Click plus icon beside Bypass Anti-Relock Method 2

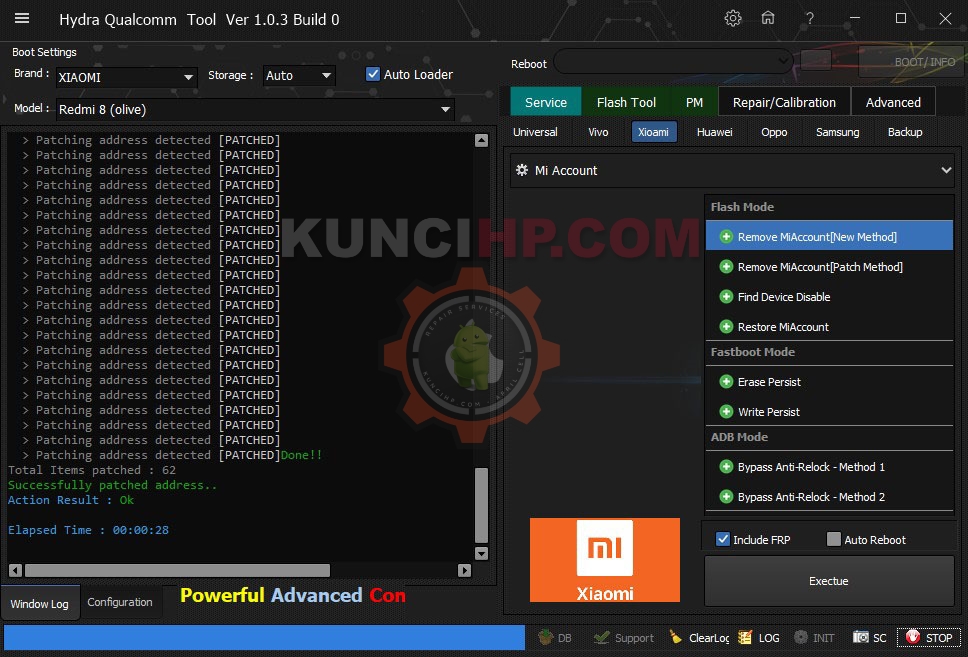click(727, 496)
